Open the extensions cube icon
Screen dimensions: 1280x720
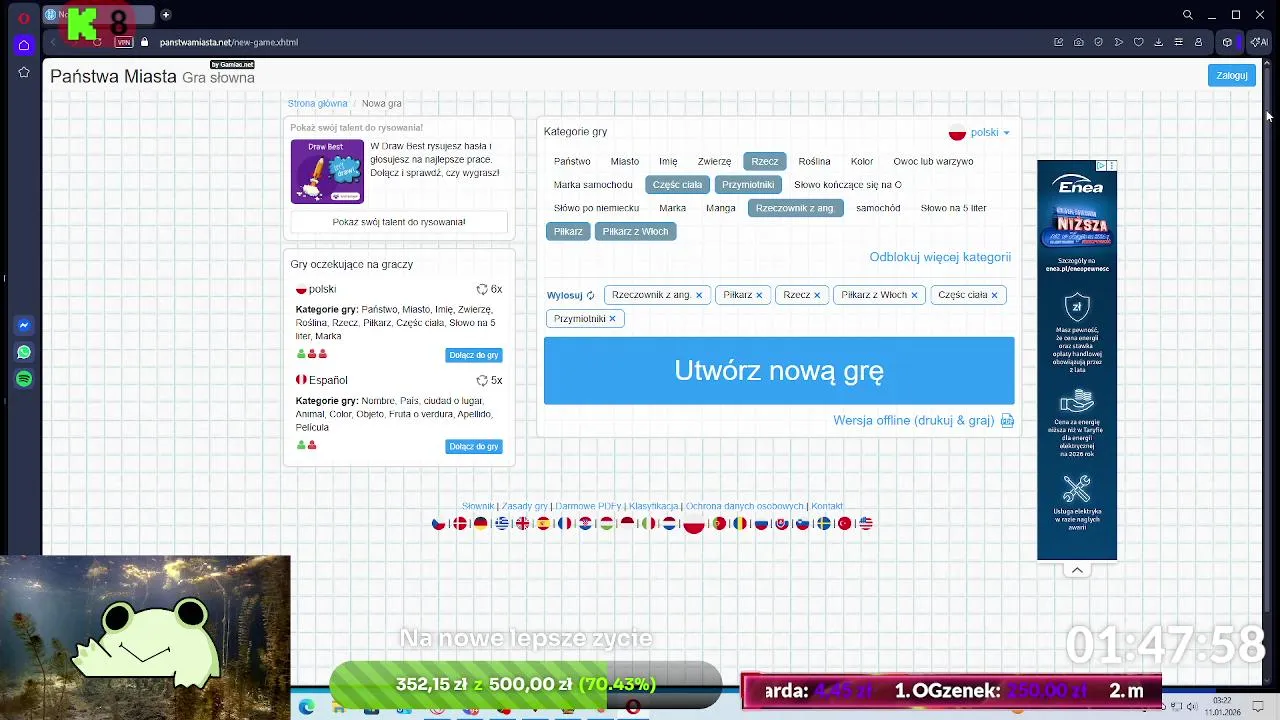point(1227,42)
